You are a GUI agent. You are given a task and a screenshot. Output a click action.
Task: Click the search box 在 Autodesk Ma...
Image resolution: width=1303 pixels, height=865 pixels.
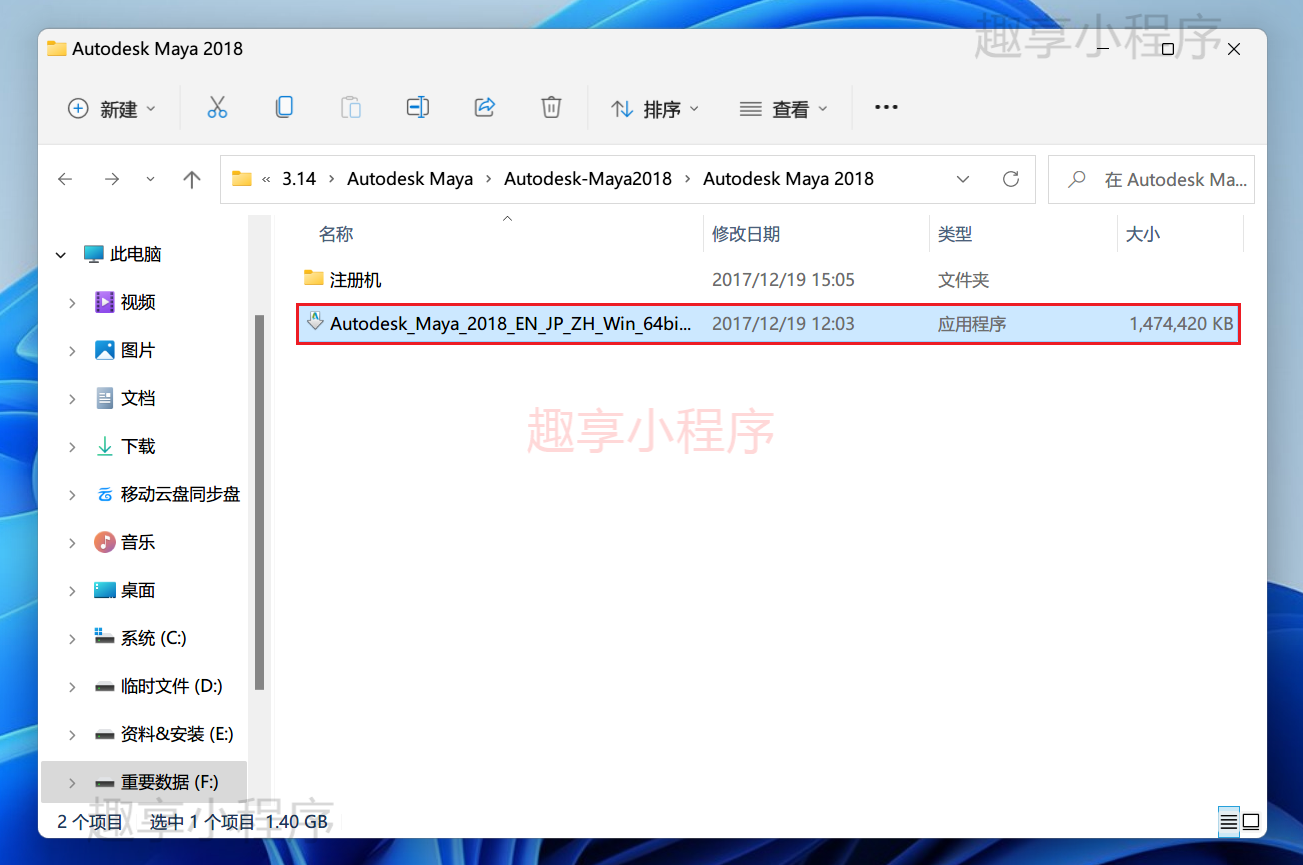coord(1151,179)
